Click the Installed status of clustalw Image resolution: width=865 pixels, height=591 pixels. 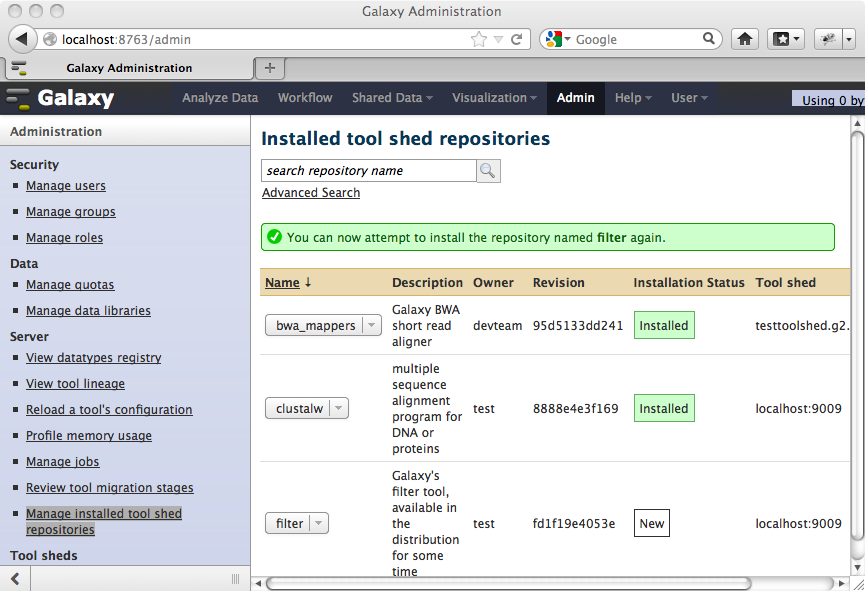pyautogui.click(x=664, y=408)
